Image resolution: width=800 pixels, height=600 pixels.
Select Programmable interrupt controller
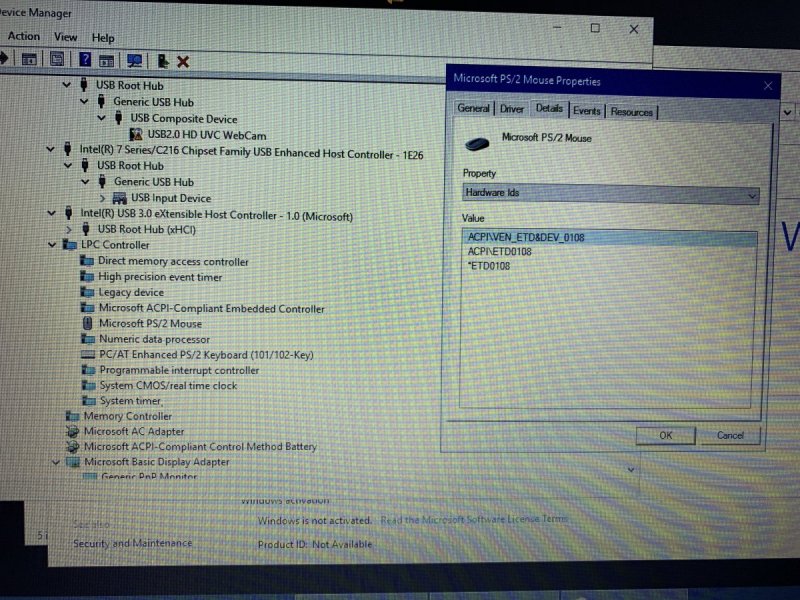click(179, 370)
